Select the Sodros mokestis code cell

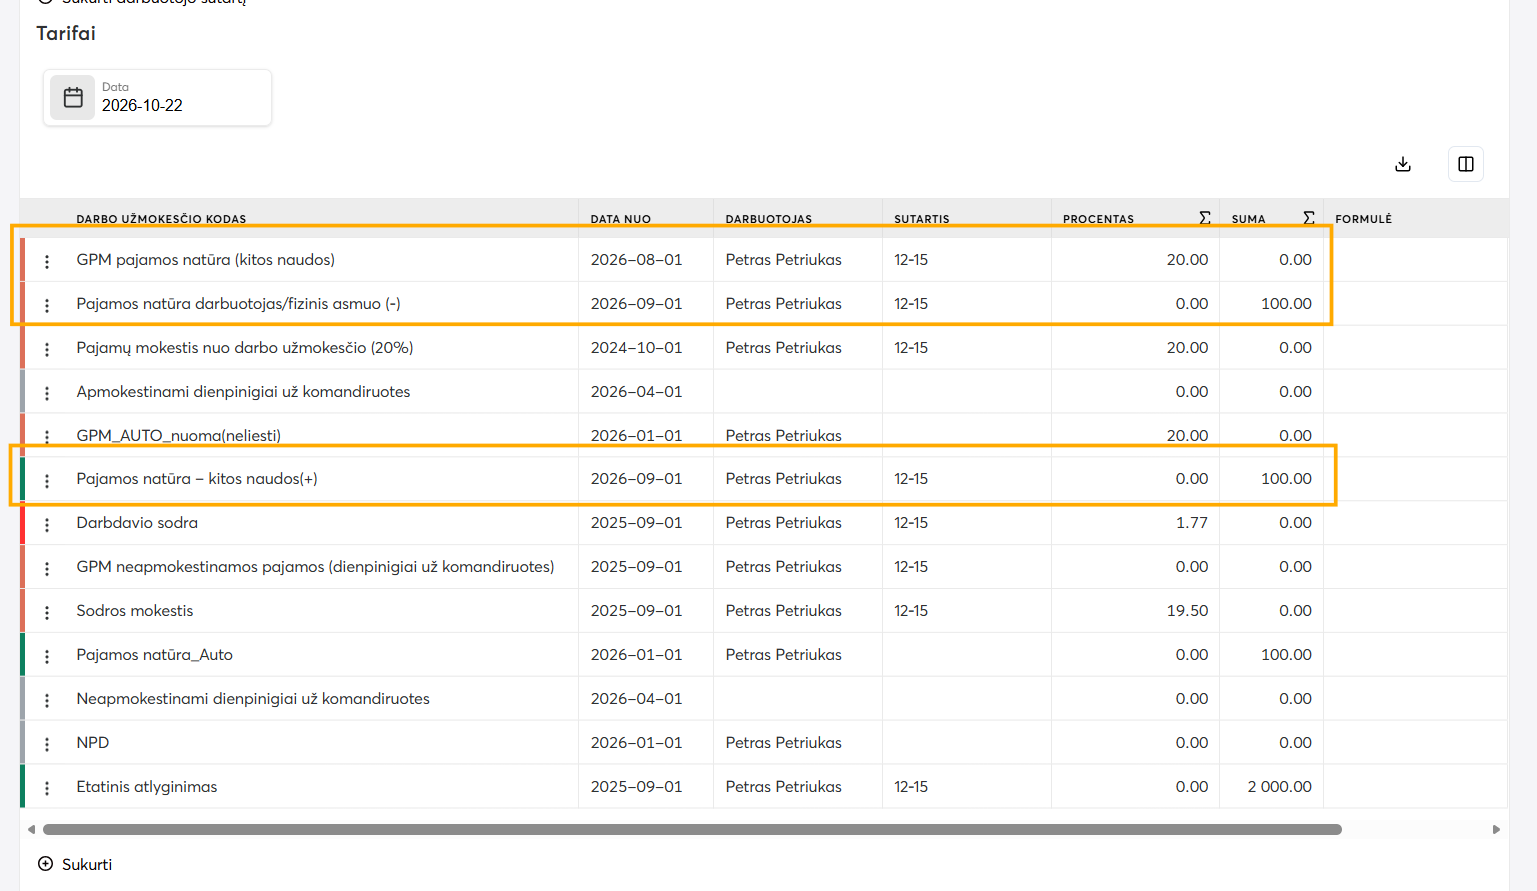point(135,610)
